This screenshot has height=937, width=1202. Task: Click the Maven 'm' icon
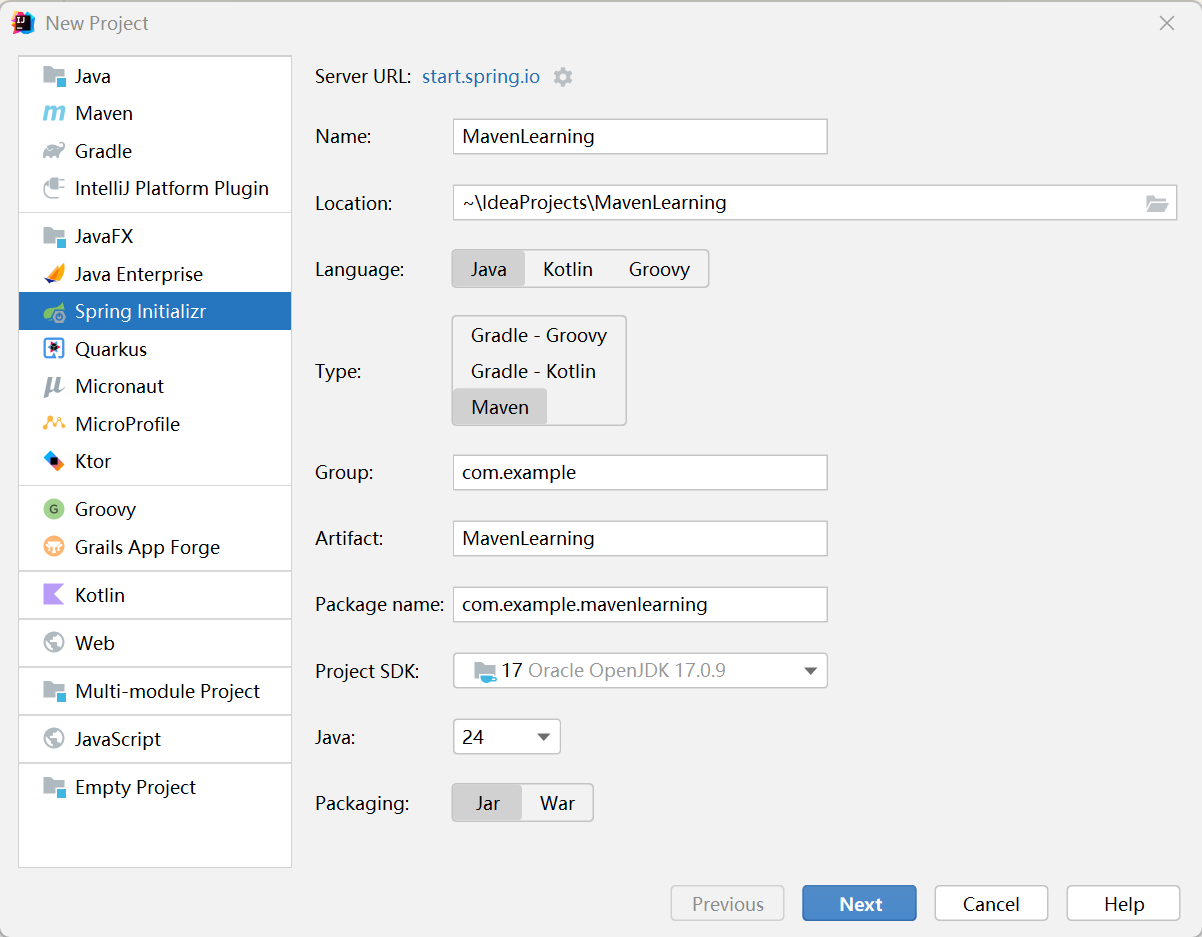coord(54,114)
